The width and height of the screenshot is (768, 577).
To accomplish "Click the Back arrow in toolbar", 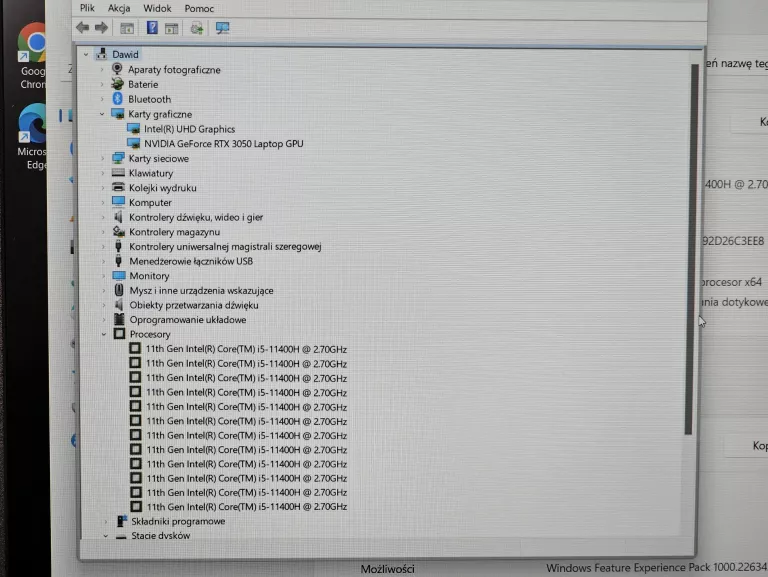I will [x=83, y=28].
